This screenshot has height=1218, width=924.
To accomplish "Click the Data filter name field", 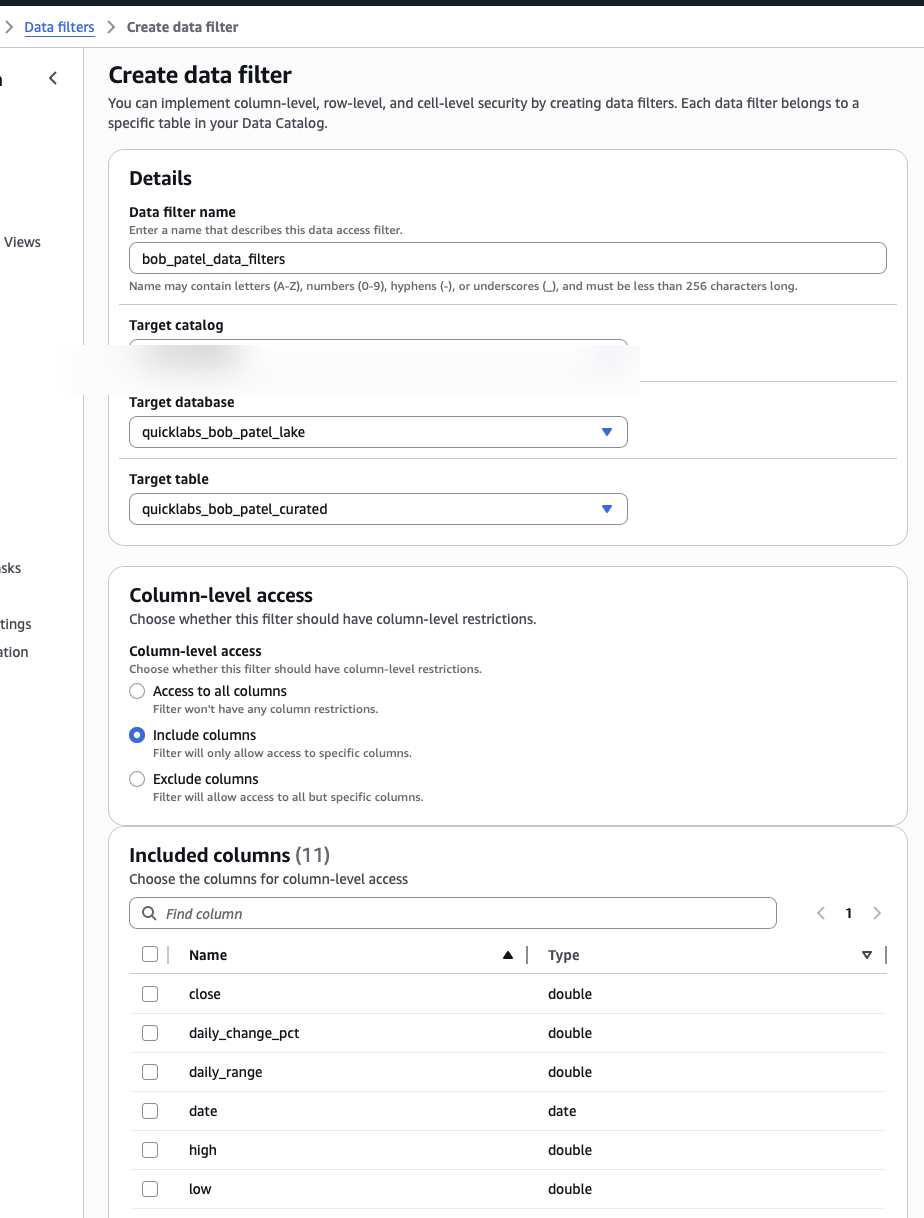I will pyautogui.click(x=508, y=258).
